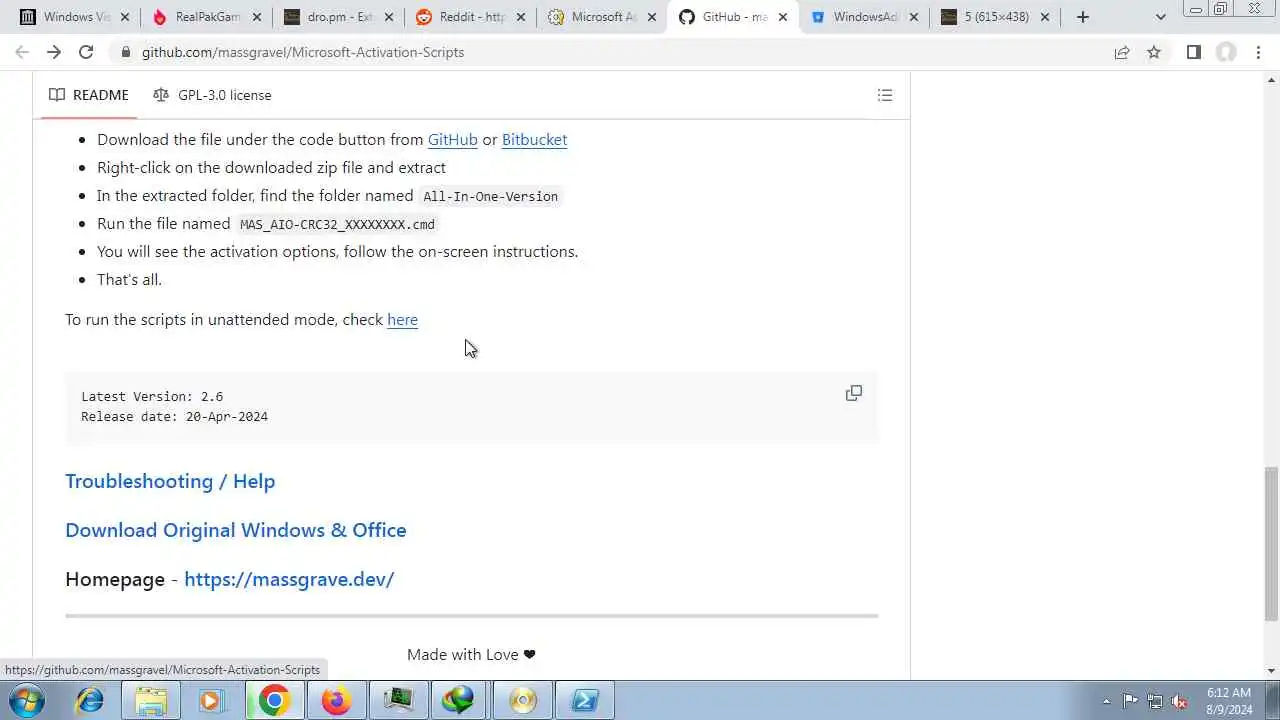The image size is (1280, 720).
Task: Open a new browser tab
Action: (1083, 17)
